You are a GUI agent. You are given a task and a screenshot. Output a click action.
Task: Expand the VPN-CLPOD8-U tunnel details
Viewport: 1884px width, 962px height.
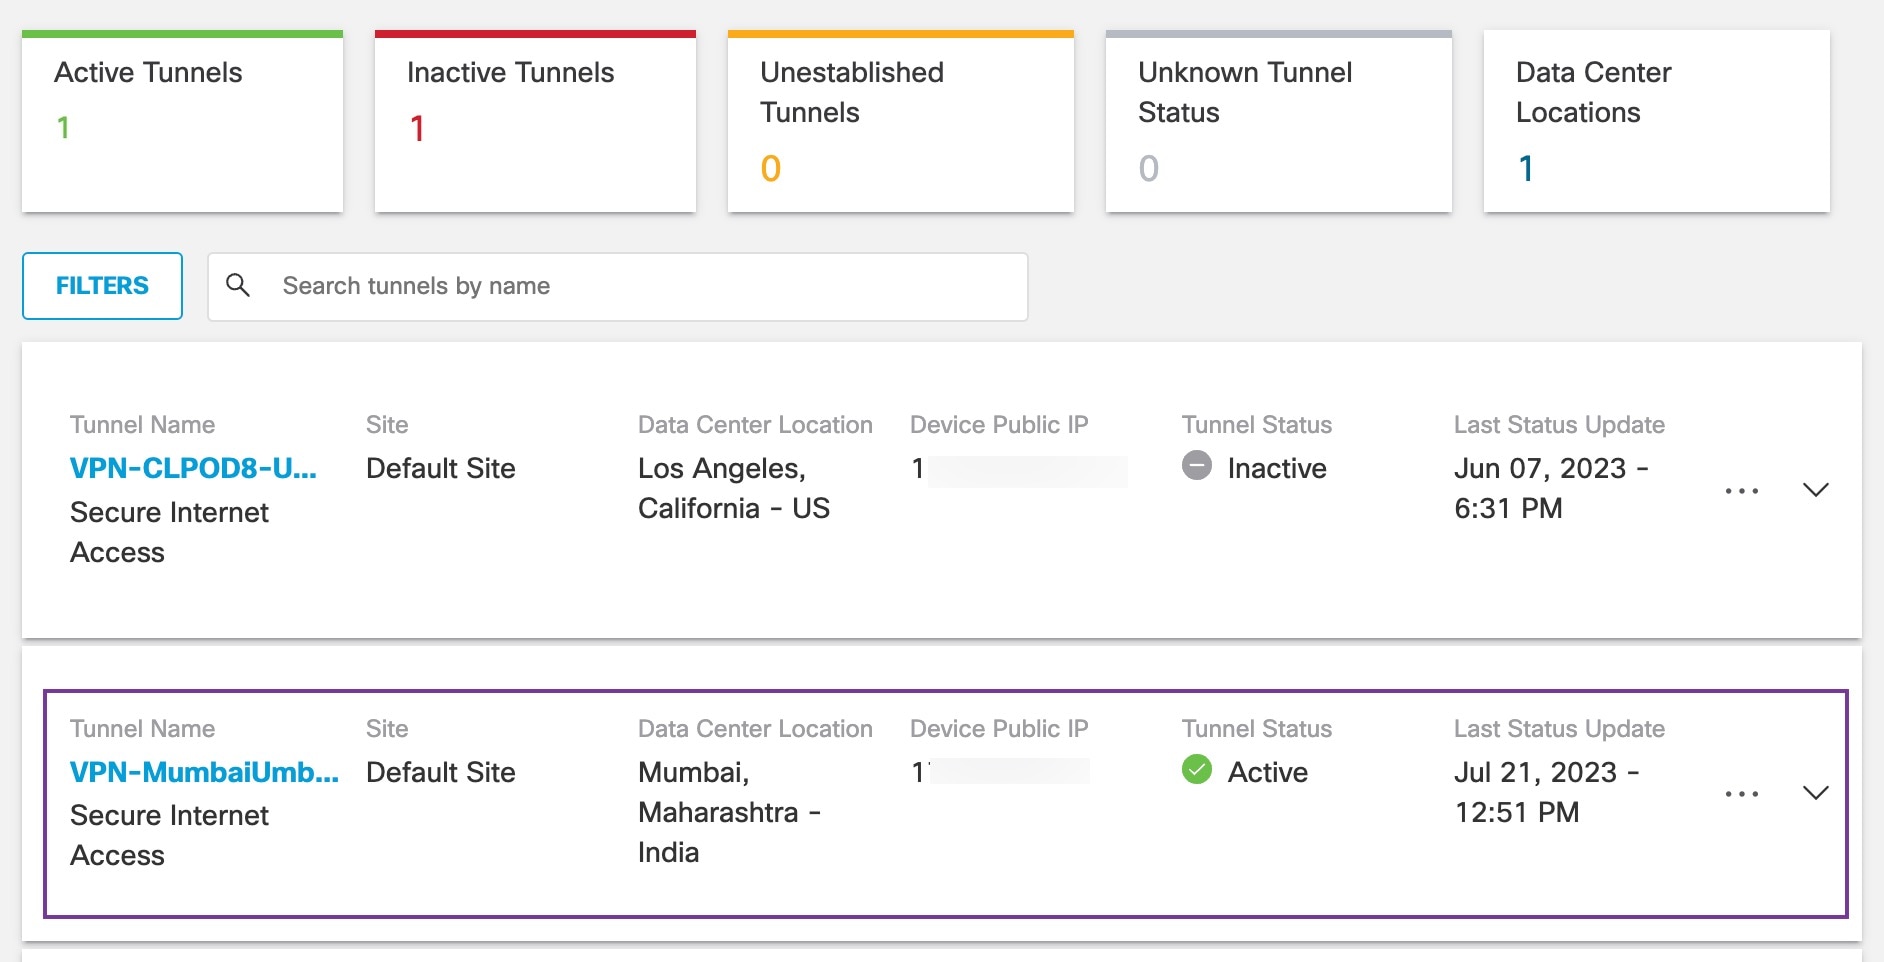[x=1815, y=490]
